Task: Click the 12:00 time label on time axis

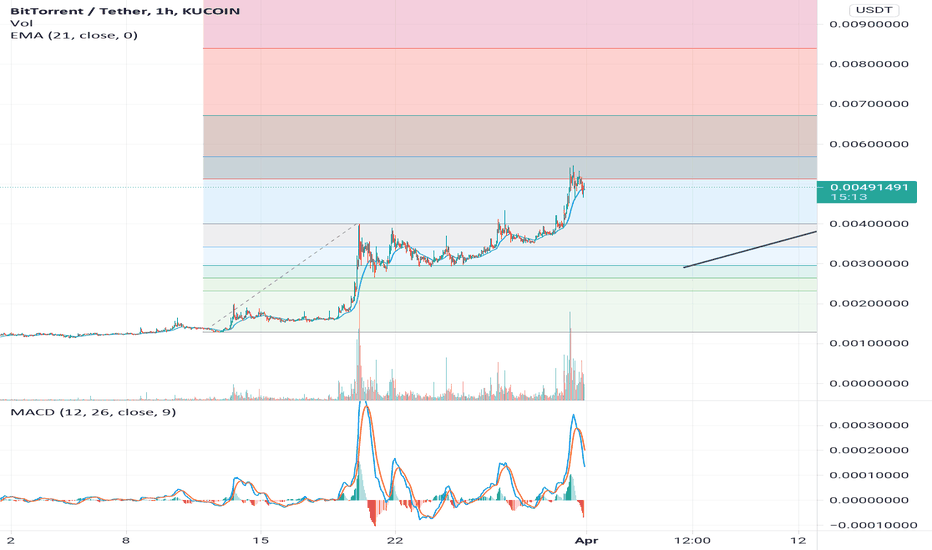Action: pos(693,540)
